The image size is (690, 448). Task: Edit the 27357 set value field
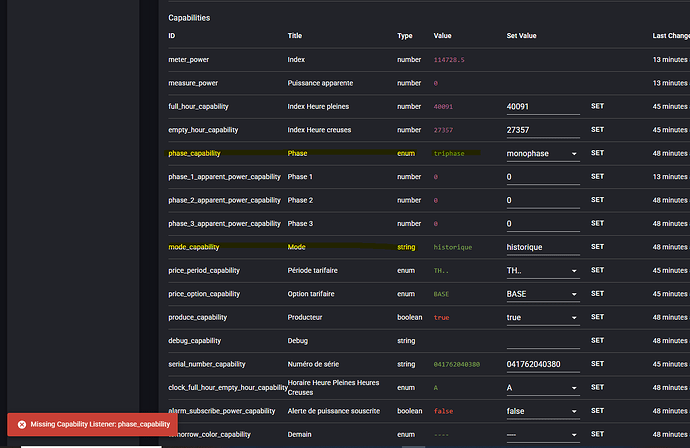543,130
